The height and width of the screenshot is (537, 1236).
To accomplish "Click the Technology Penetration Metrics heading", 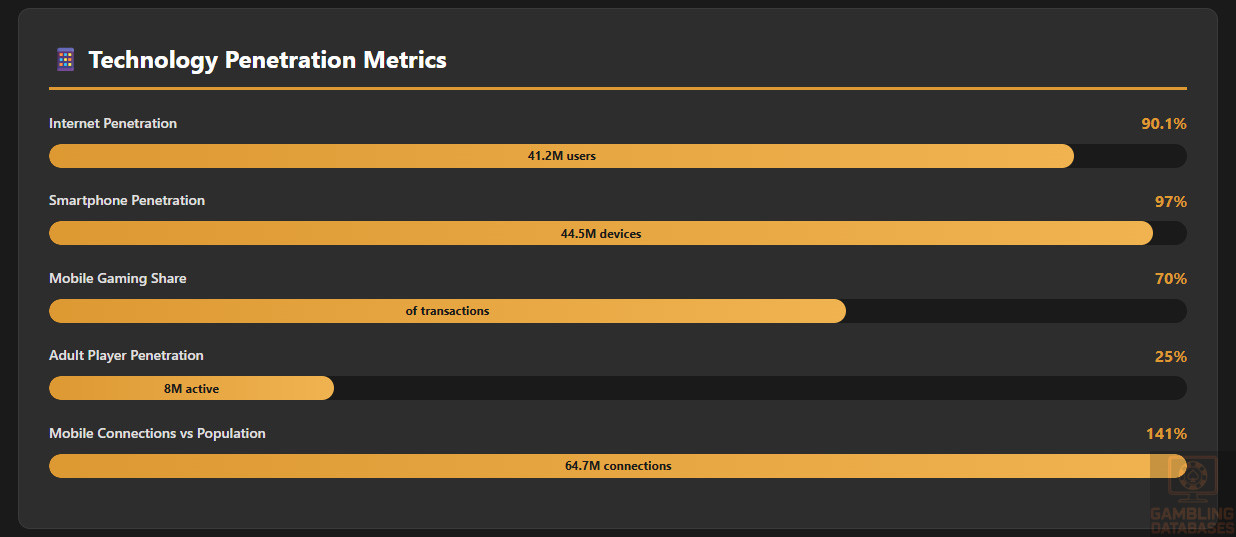I will pyautogui.click(x=267, y=60).
